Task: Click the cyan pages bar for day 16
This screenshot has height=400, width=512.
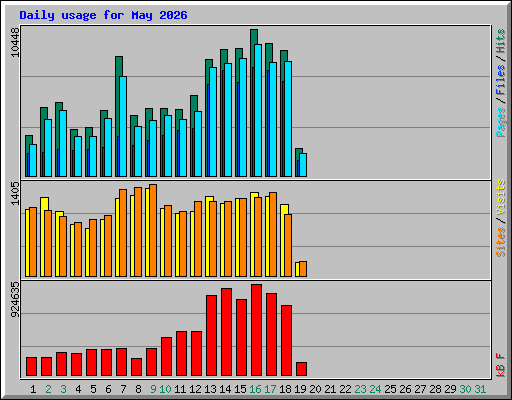Action: click(x=258, y=110)
